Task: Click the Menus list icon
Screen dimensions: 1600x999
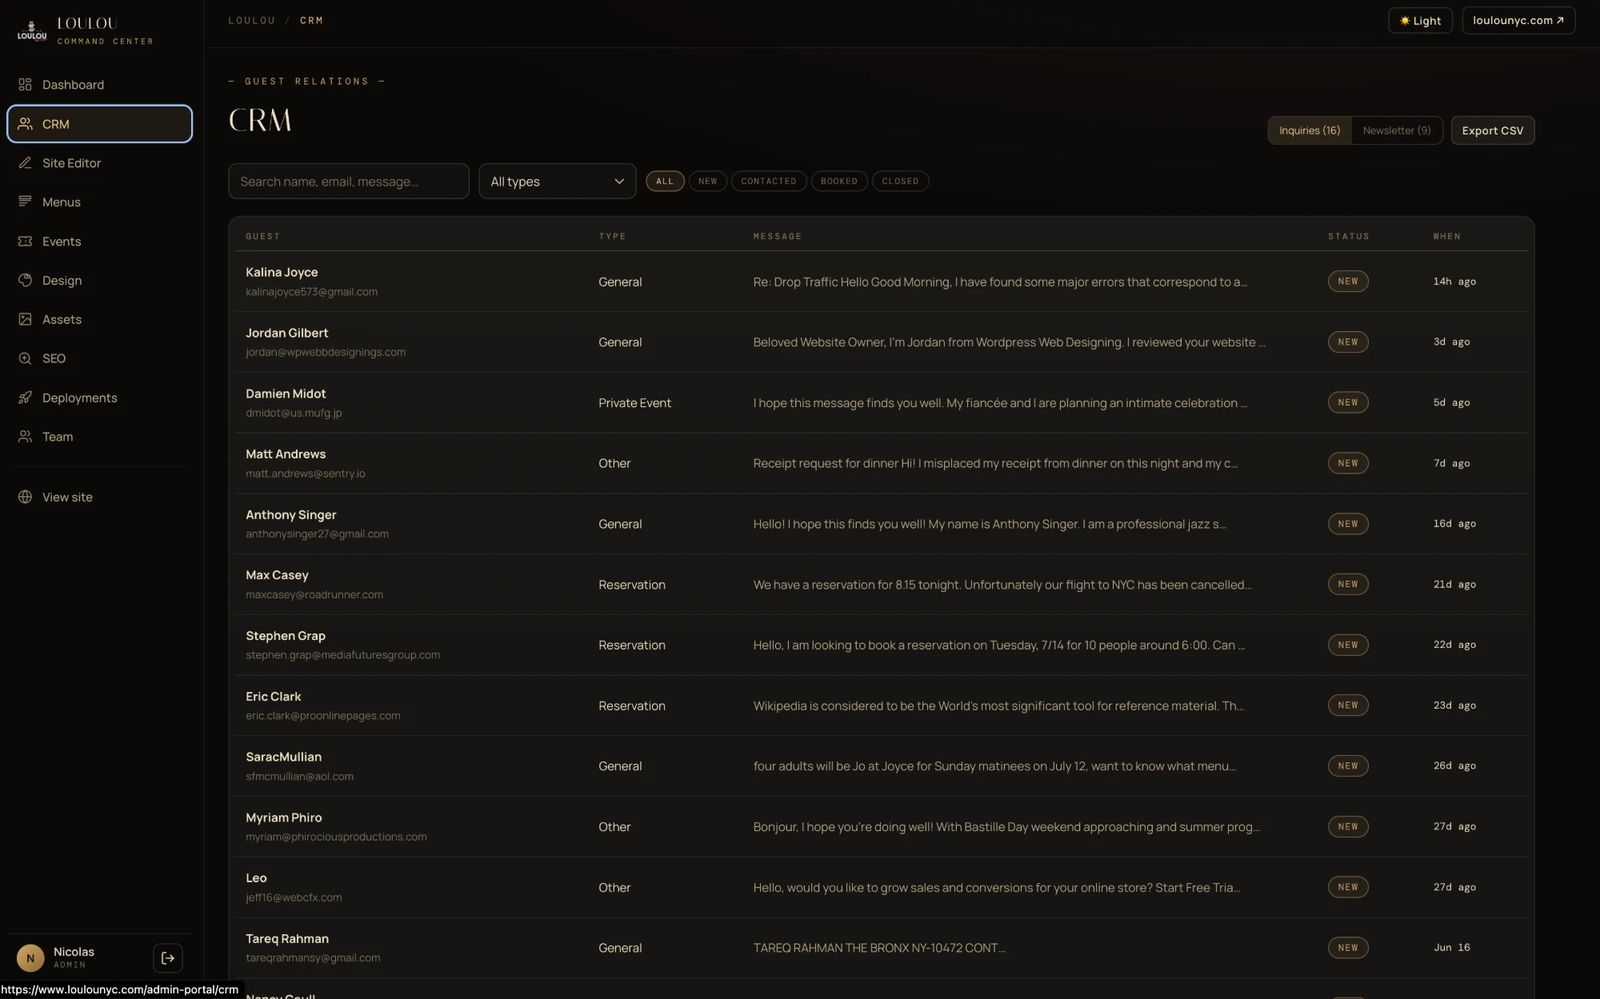Action: 25,202
